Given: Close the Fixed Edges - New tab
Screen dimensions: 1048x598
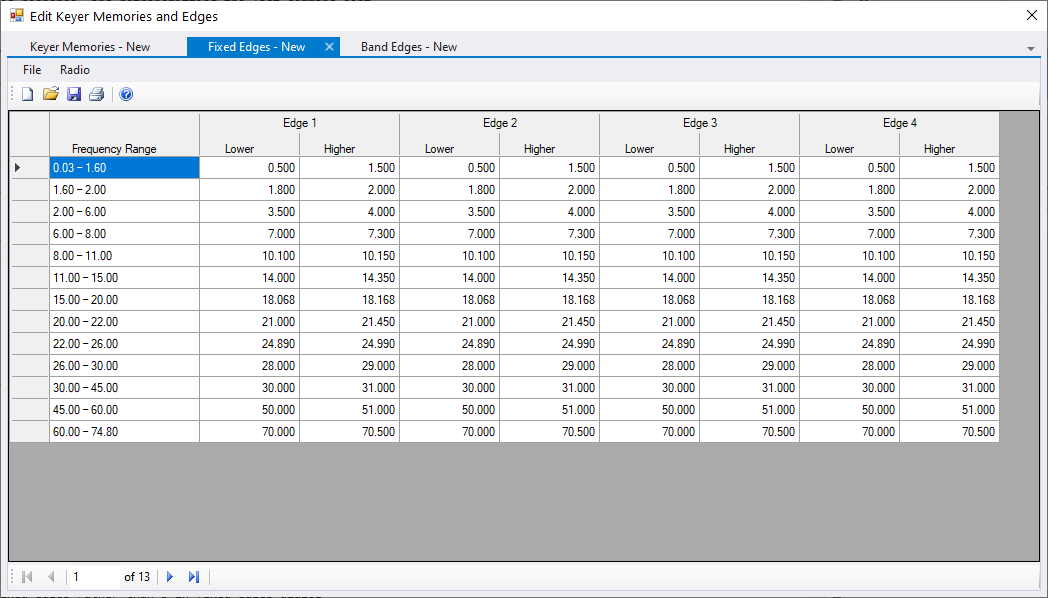Looking at the screenshot, I should [x=329, y=47].
